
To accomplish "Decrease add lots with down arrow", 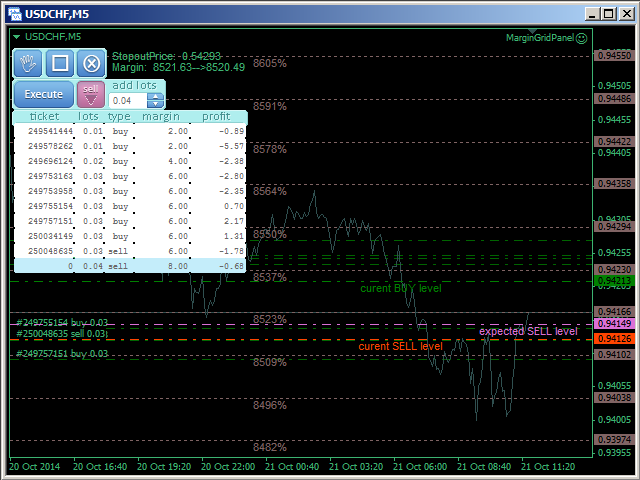I will coord(155,104).
